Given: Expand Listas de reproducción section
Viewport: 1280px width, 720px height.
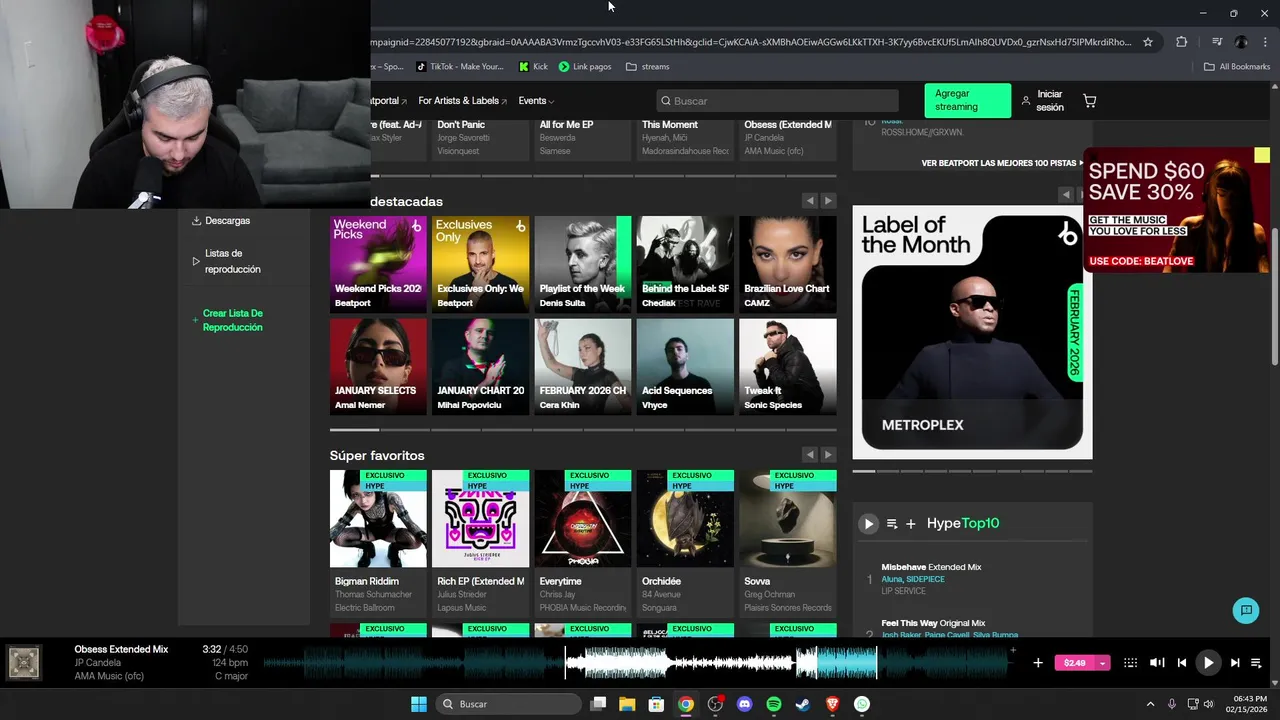Looking at the screenshot, I should pyautogui.click(x=196, y=261).
